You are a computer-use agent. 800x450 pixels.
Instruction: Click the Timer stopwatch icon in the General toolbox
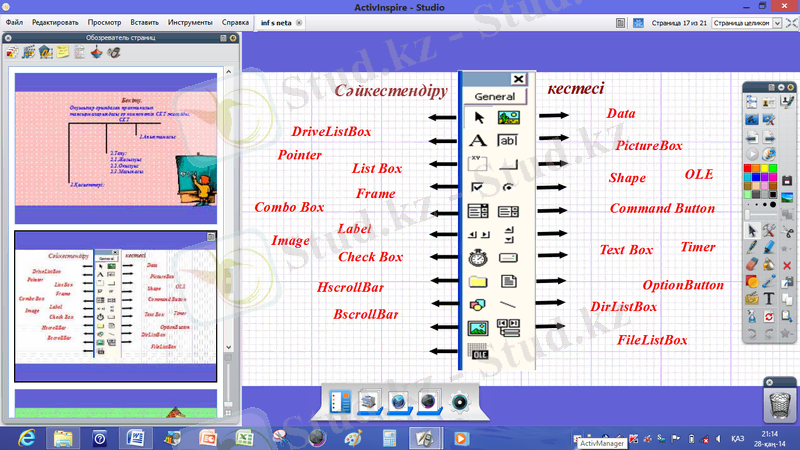[x=477, y=257]
